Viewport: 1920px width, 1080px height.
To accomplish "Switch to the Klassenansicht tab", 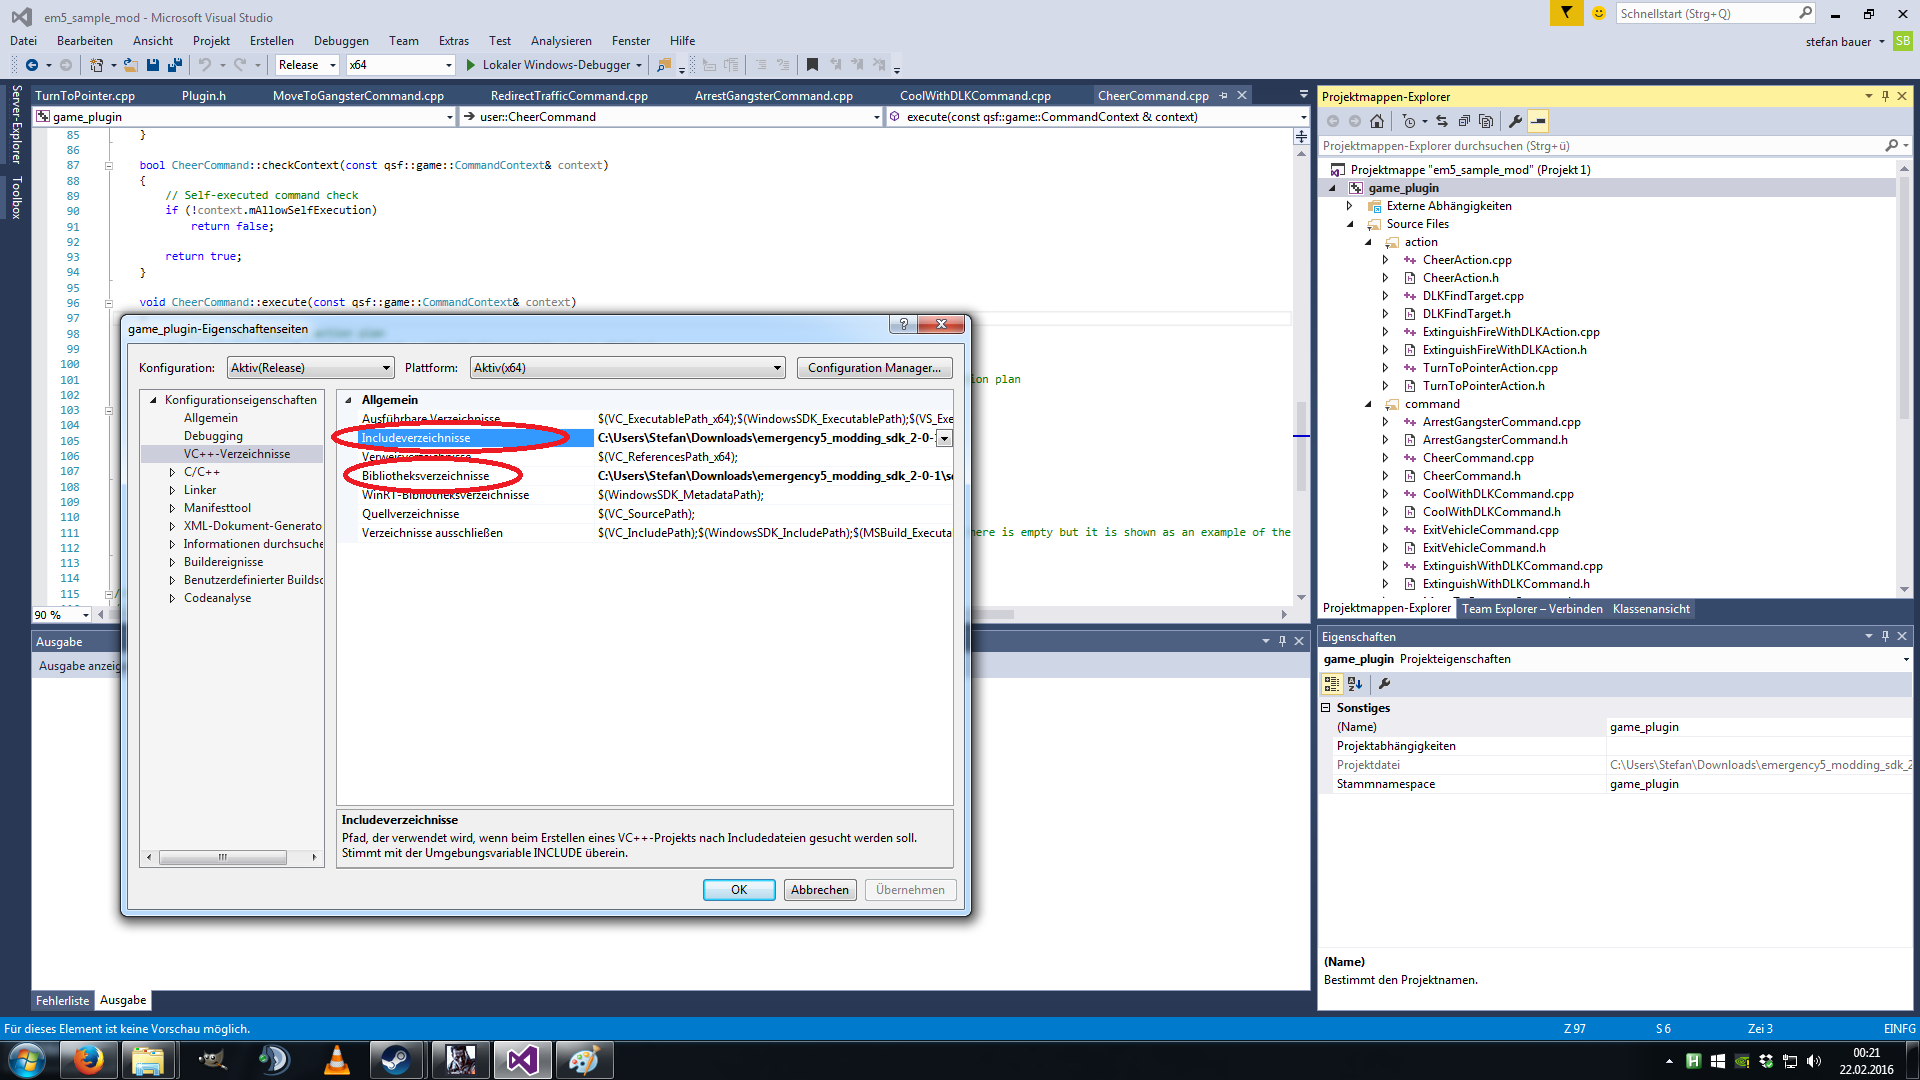I will click(1651, 609).
